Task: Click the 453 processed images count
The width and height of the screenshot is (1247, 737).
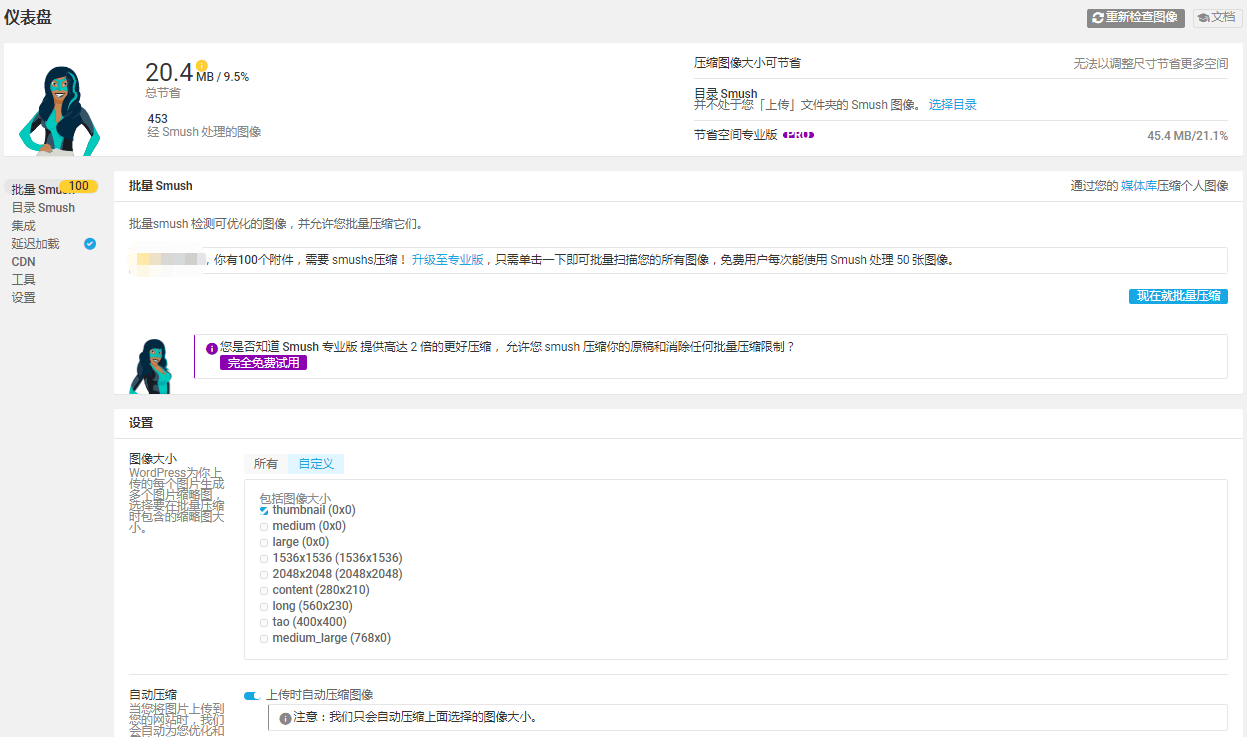Action: (x=158, y=118)
